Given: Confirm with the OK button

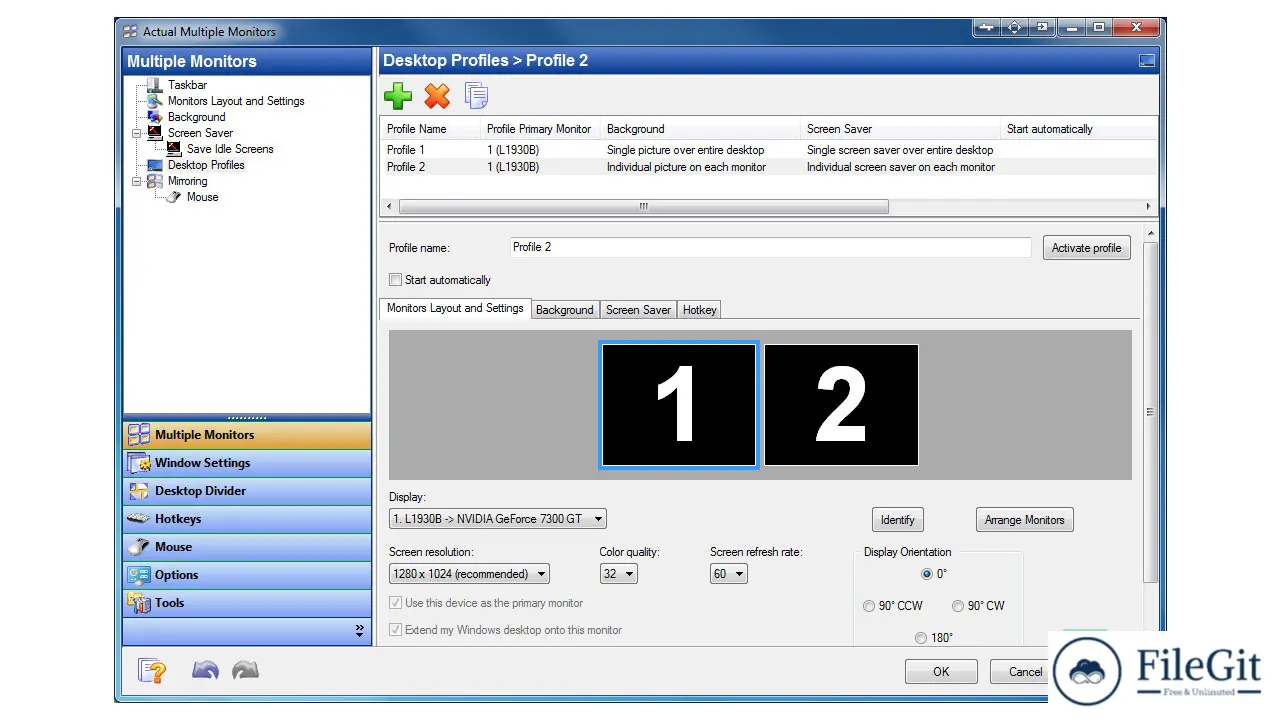Looking at the screenshot, I should tap(941, 672).
